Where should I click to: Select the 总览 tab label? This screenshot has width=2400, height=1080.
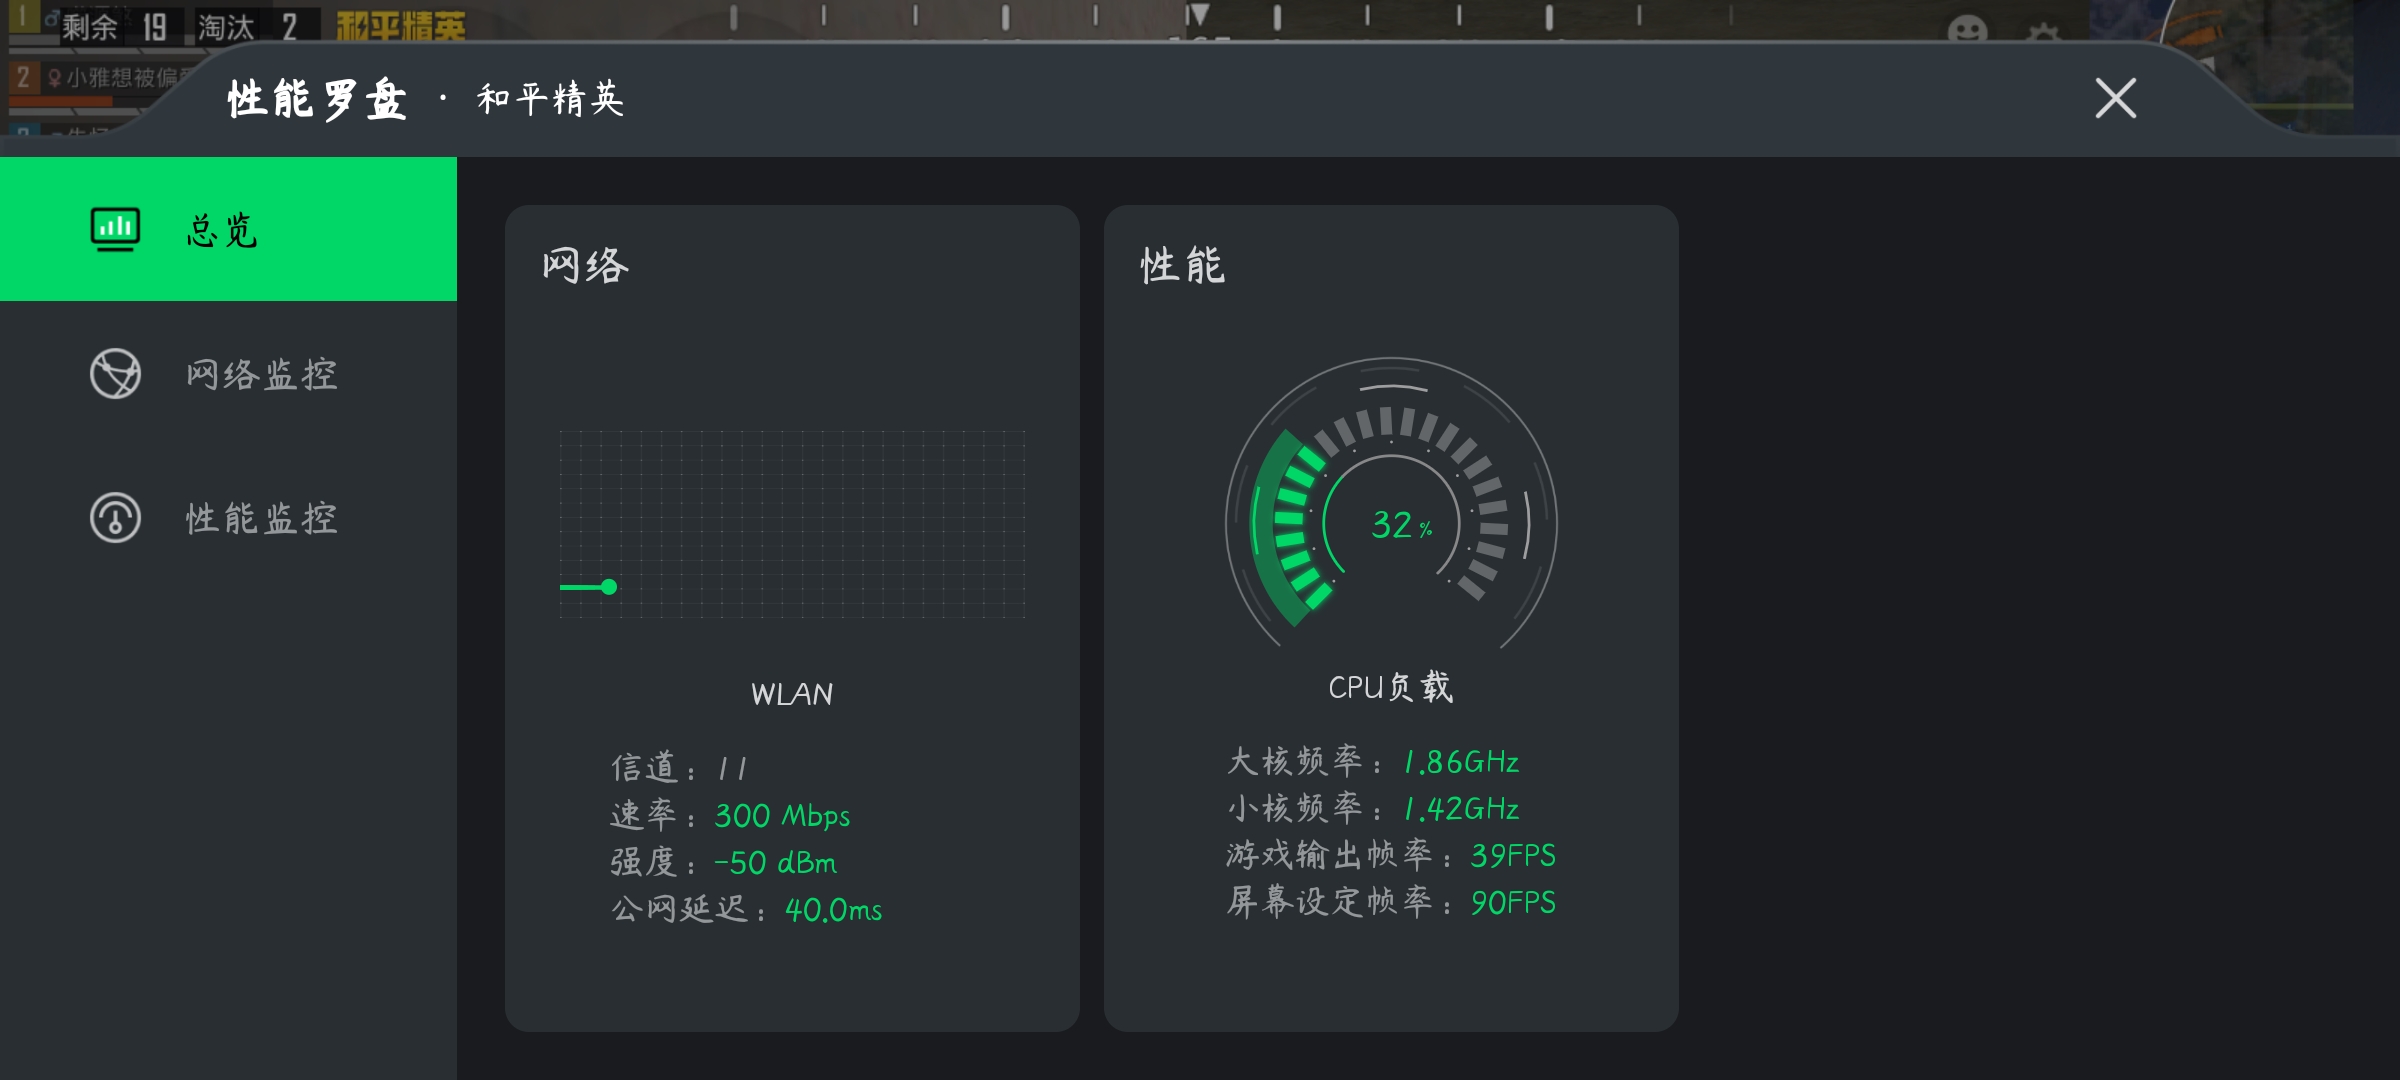click(x=223, y=230)
